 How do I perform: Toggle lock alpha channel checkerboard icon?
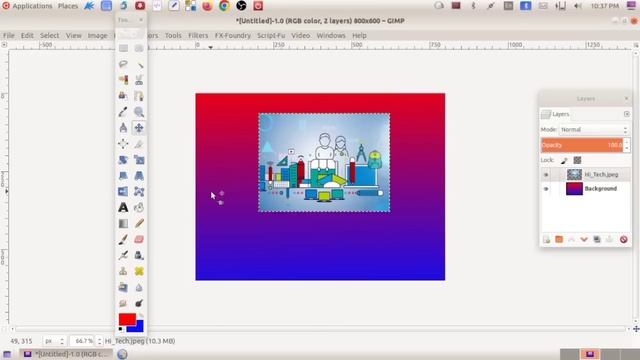pyautogui.click(x=577, y=160)
